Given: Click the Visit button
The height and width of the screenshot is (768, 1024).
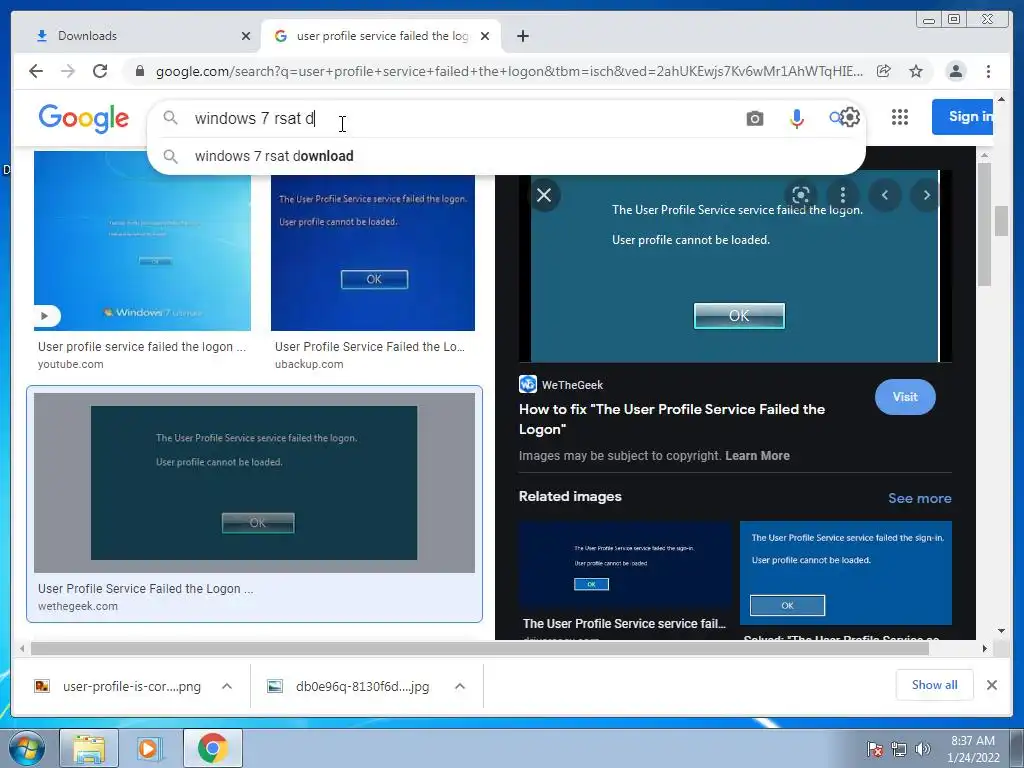Looking at the screenshot, I should (x=905, y=396).
